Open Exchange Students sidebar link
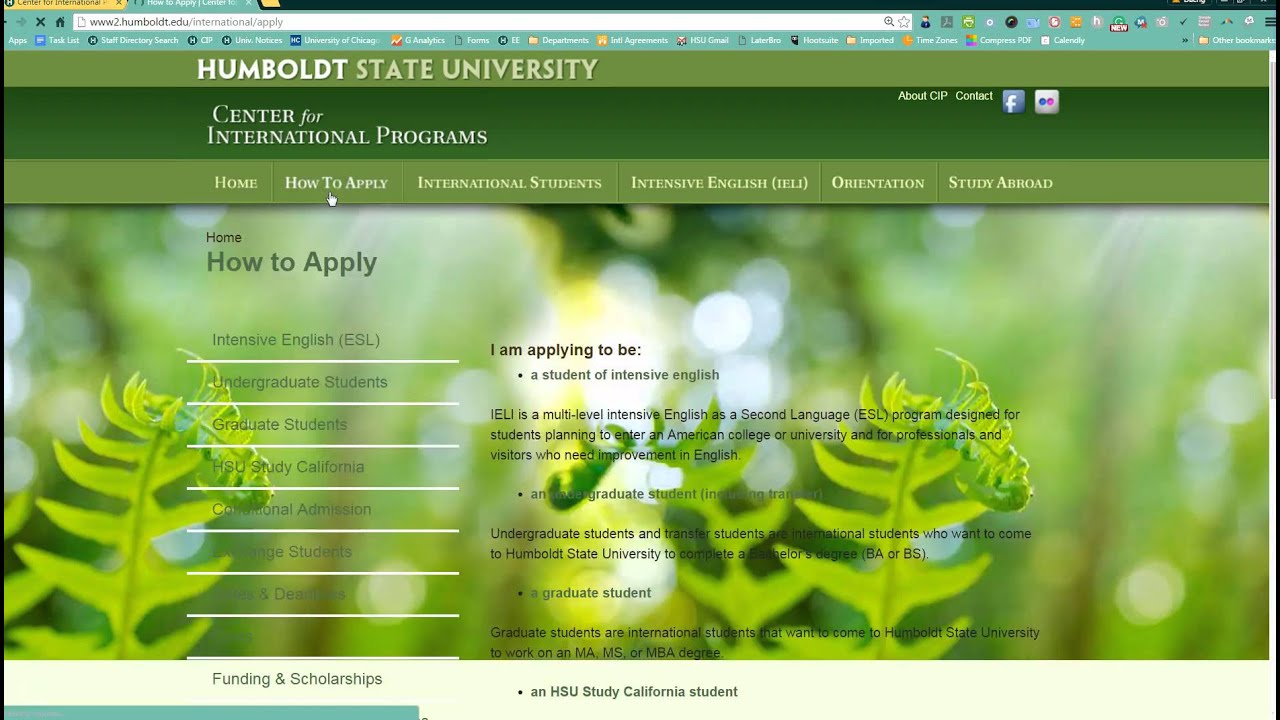This screenshot has width=1280, height=720. pos(282,552)
